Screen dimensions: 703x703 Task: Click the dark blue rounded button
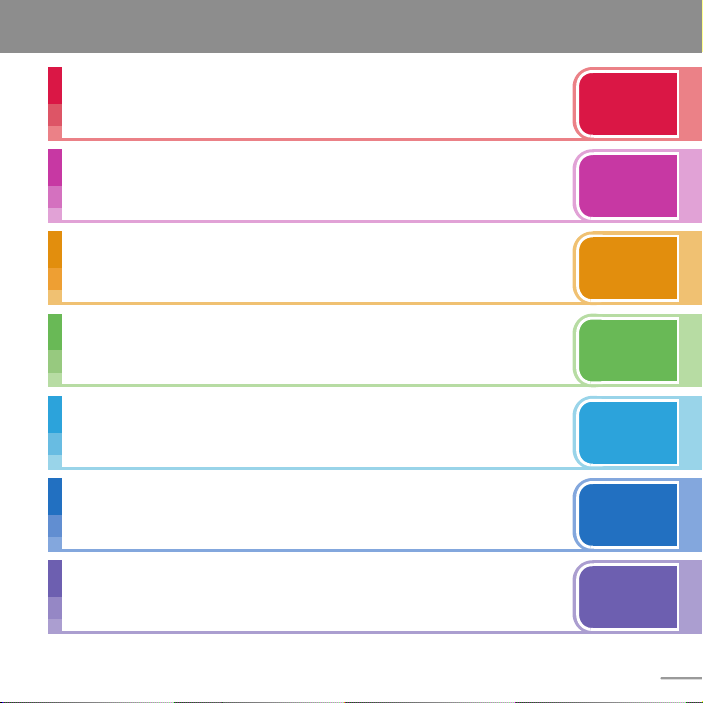click(x=628, y=515)
